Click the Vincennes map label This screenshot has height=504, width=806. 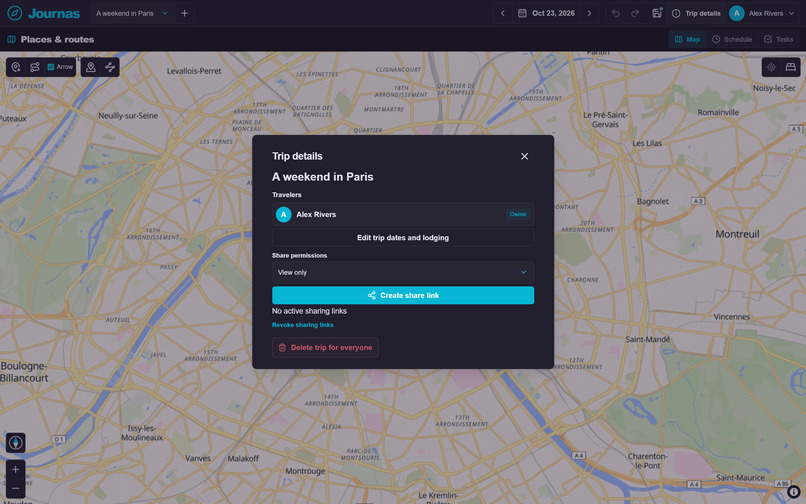tap(732, 317)
